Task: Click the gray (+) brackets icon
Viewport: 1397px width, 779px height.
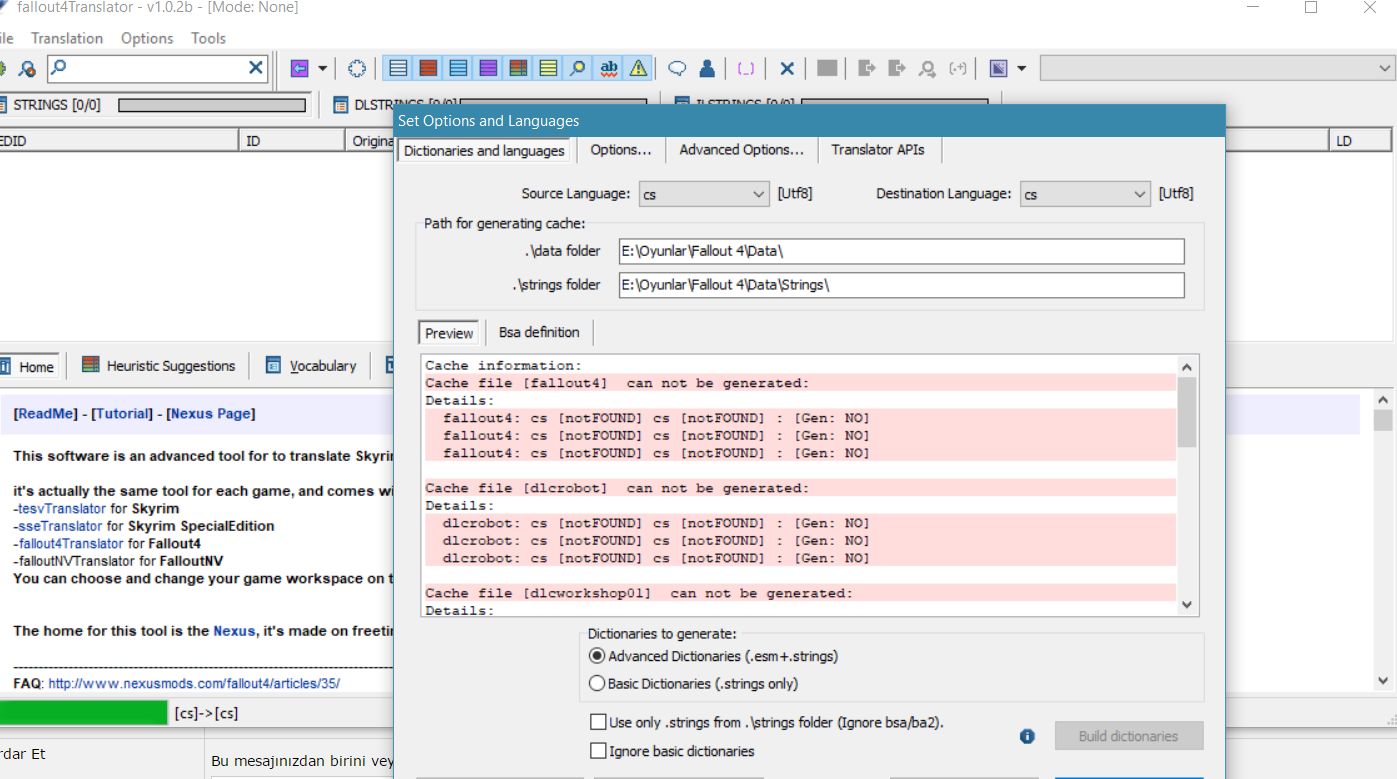Action: [958, 68]
